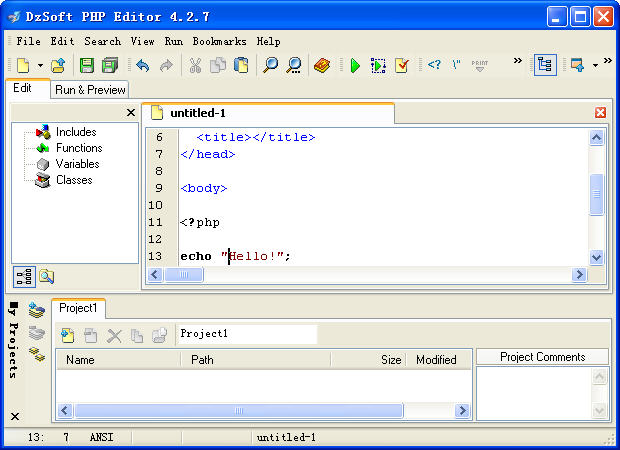Toggle the code explorer tree panel button
This screenshot has width=620, height=450.
tap(545, 65)
